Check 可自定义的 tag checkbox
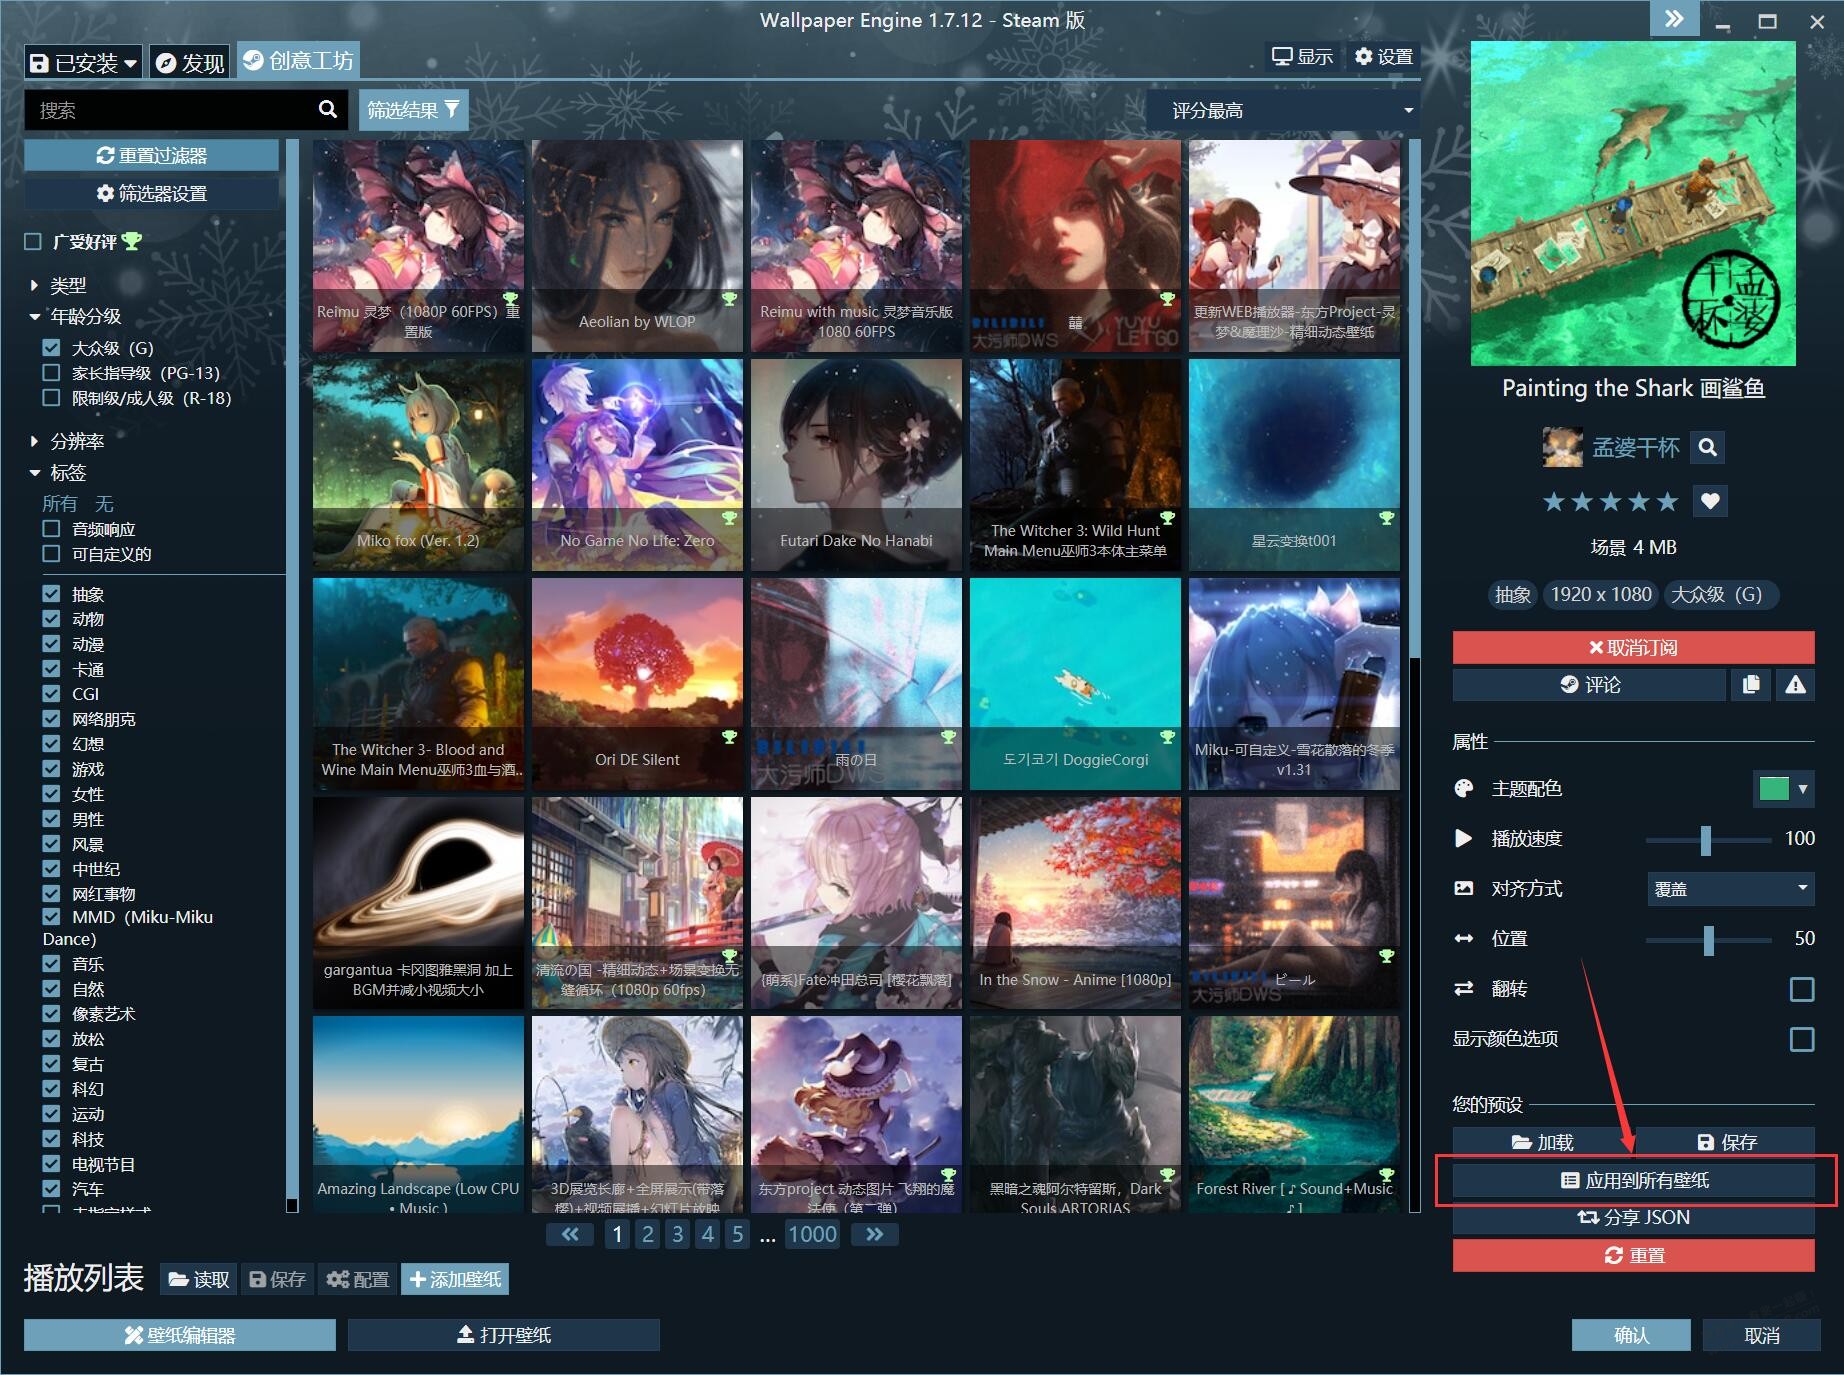Image resolution: width=1844 pixels, height=1375 pixels. pyautogui.click(x=51, y=553)
